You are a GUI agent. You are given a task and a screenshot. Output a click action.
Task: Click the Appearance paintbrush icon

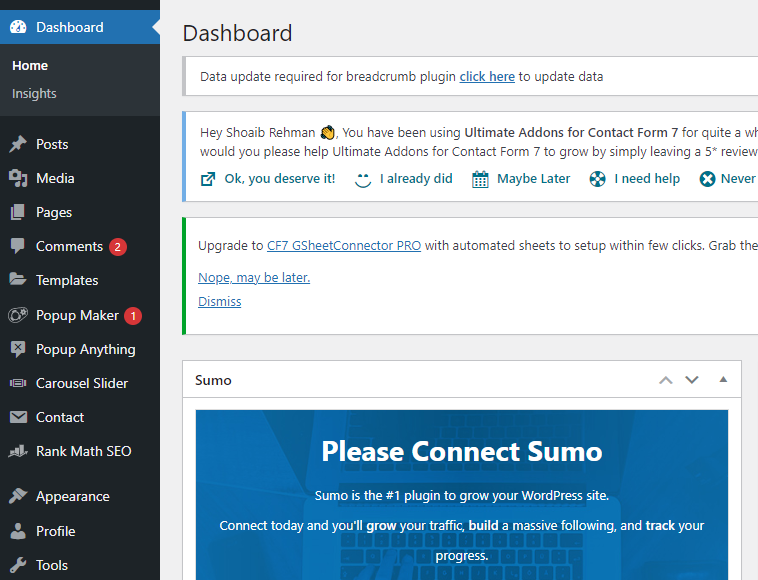[x=18, y=496]
